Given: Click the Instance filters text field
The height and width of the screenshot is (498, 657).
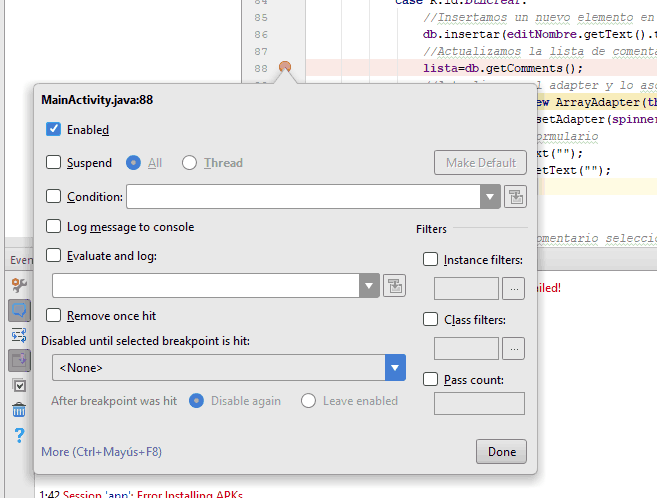Looking at the screenshot, I should tap(466, 289).
